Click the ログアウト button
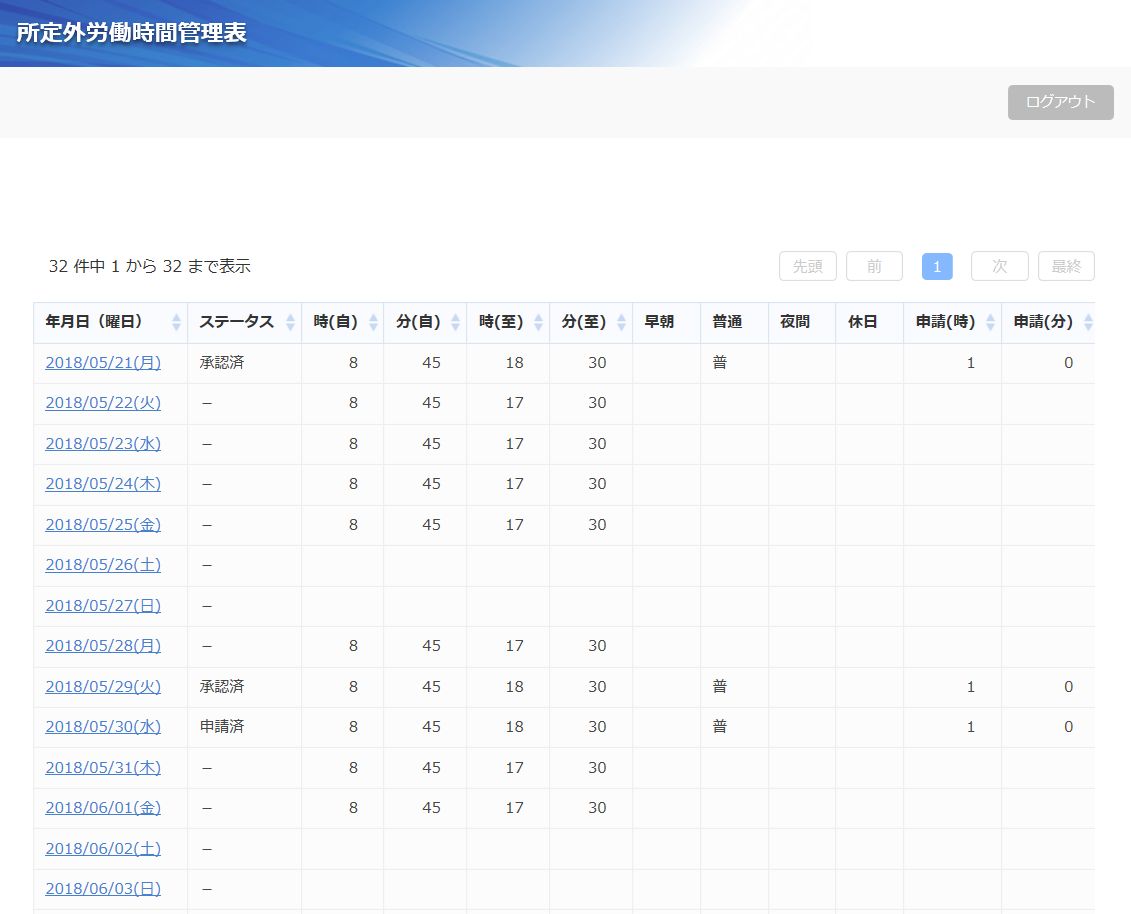This screenshot has width=1131, height=914. (x=1060, y=102)
